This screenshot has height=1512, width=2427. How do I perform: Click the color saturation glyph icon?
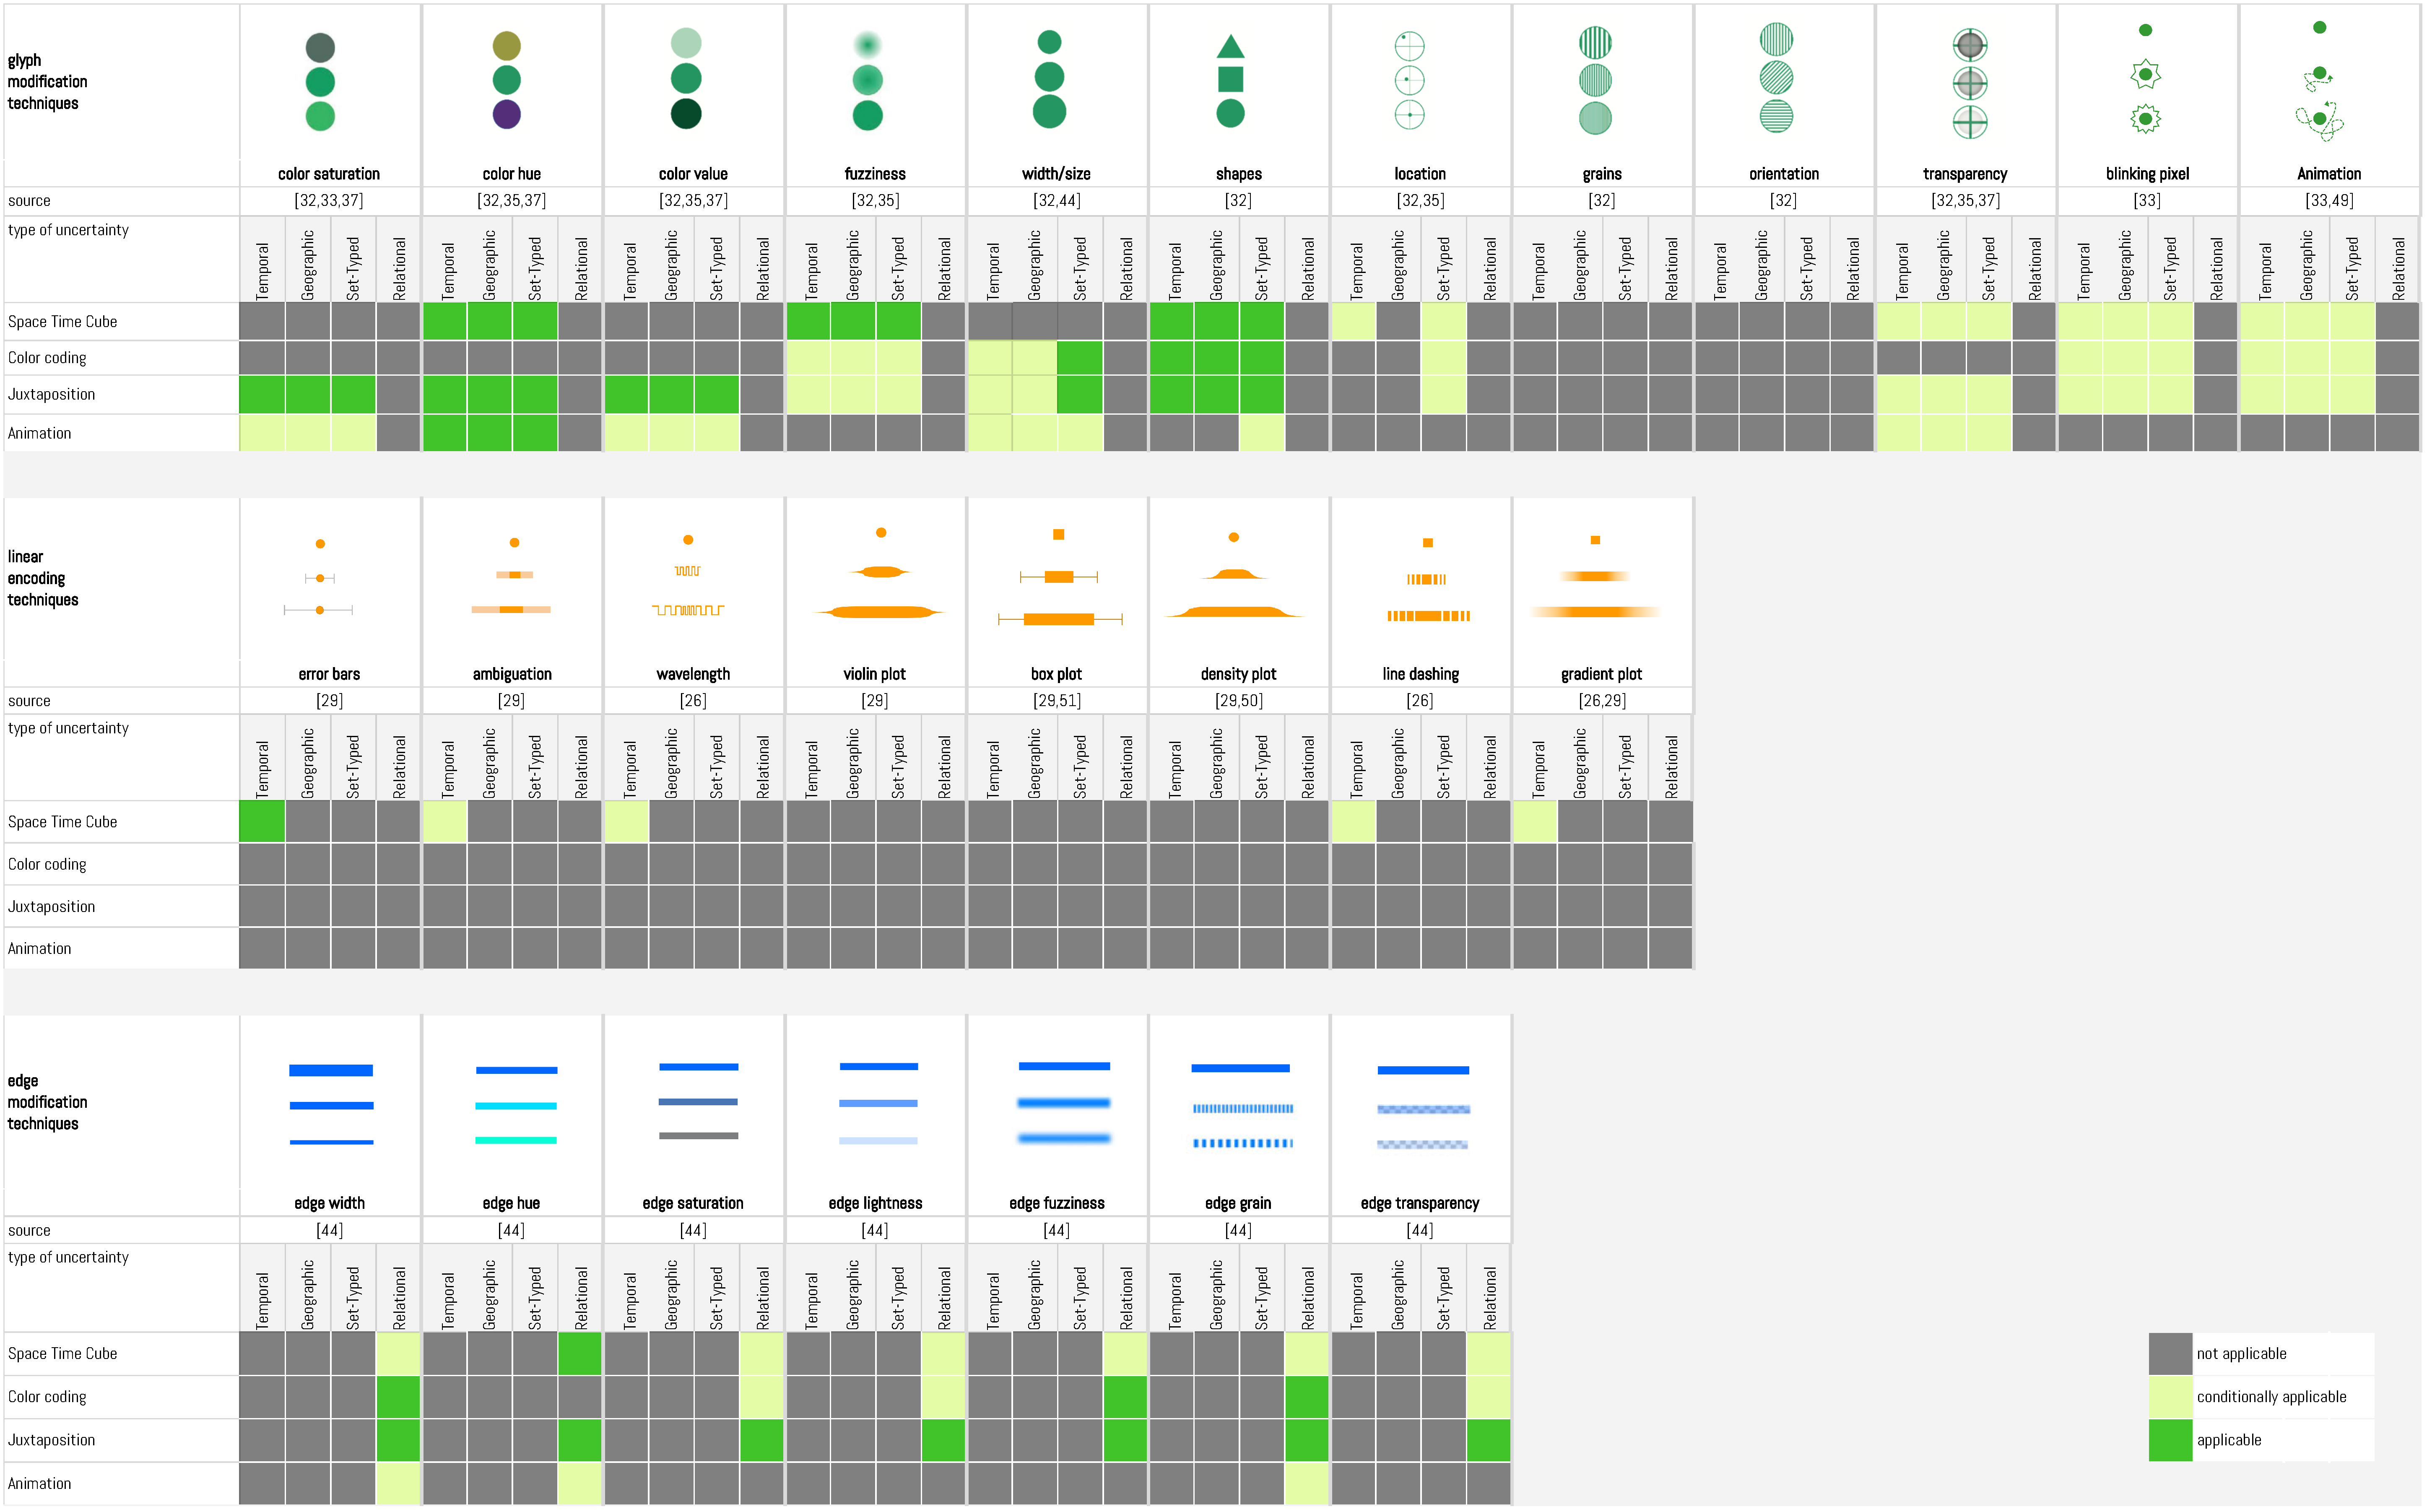(x=320, y=82)
